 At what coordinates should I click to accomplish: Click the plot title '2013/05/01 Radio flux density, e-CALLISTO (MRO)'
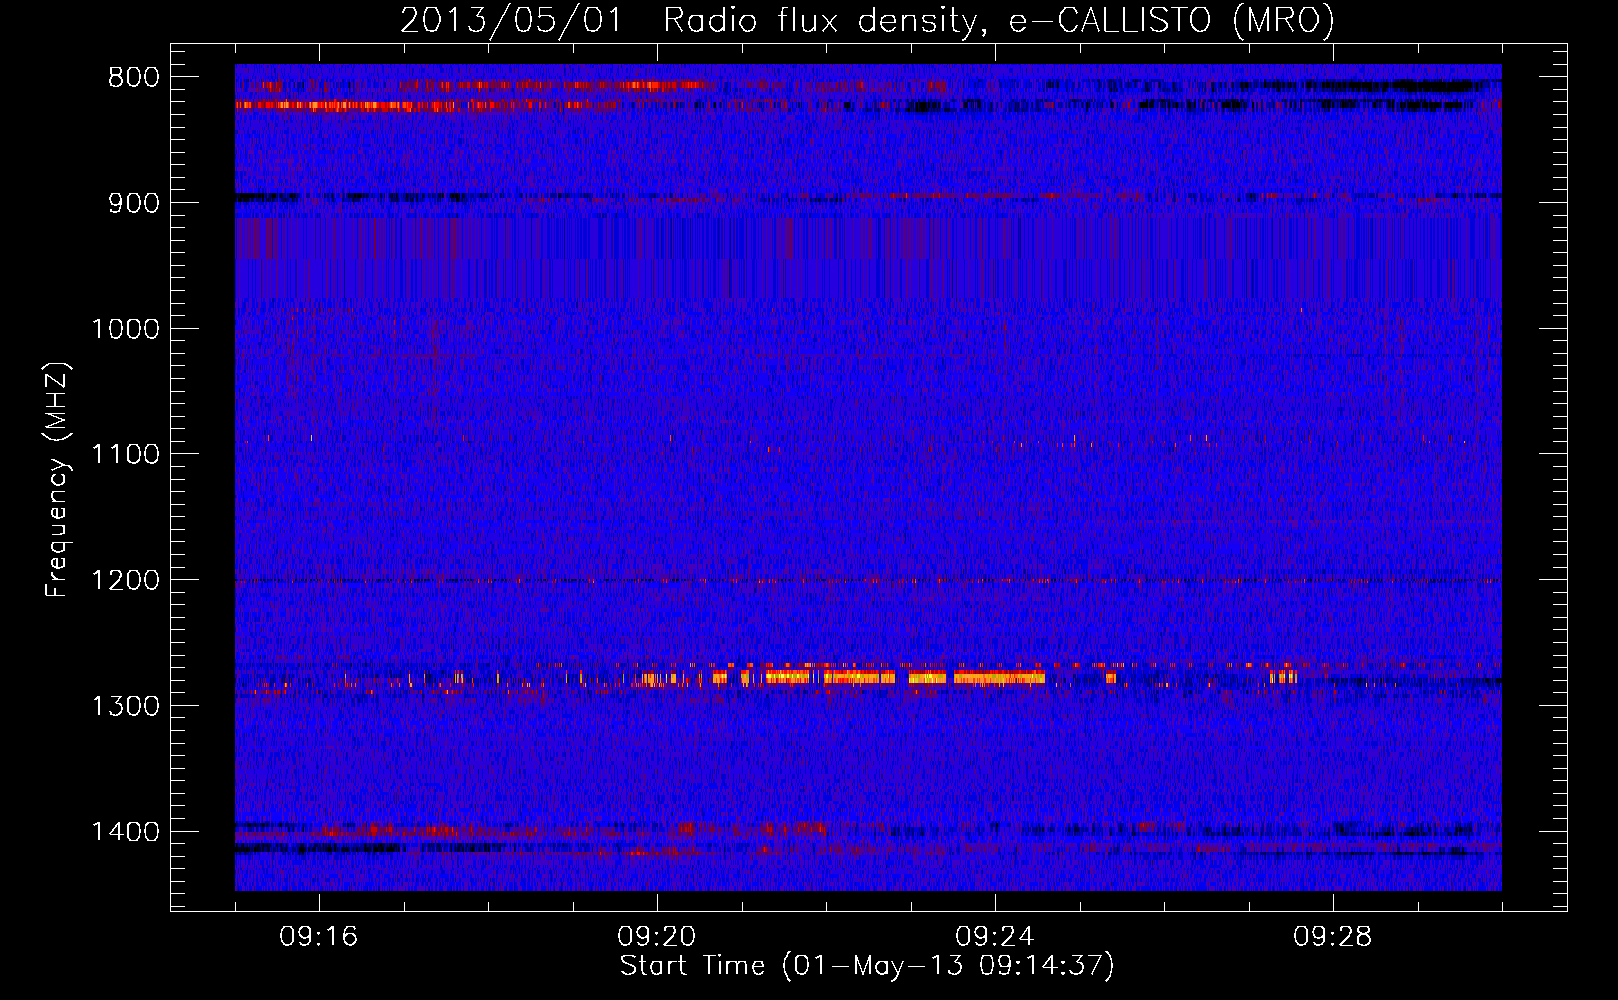point(867,20)
